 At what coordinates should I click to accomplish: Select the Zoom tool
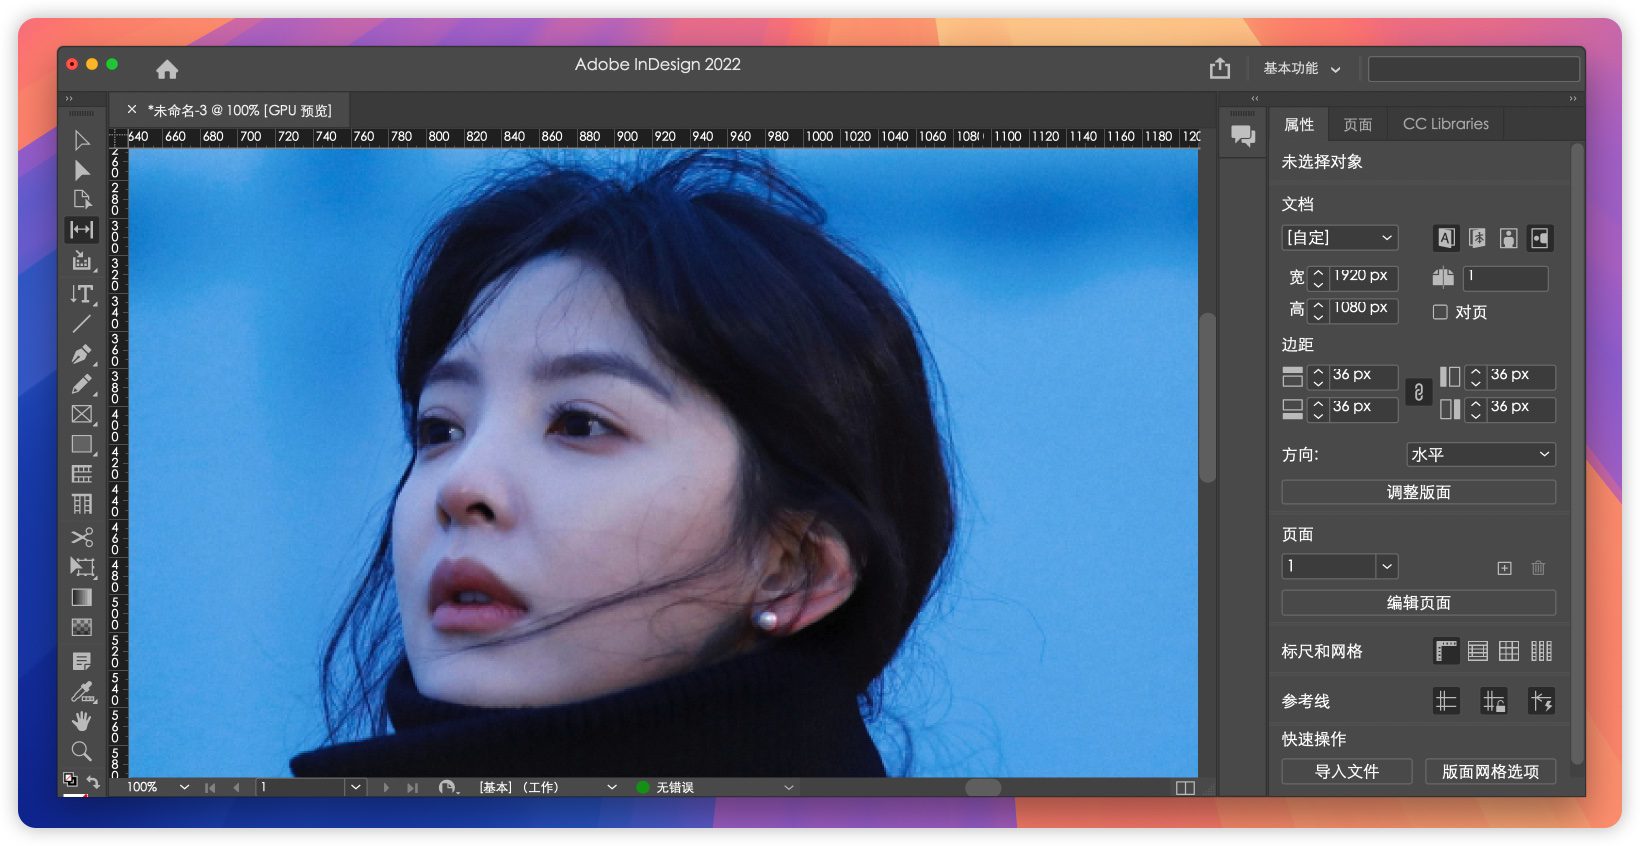(82, 751)
